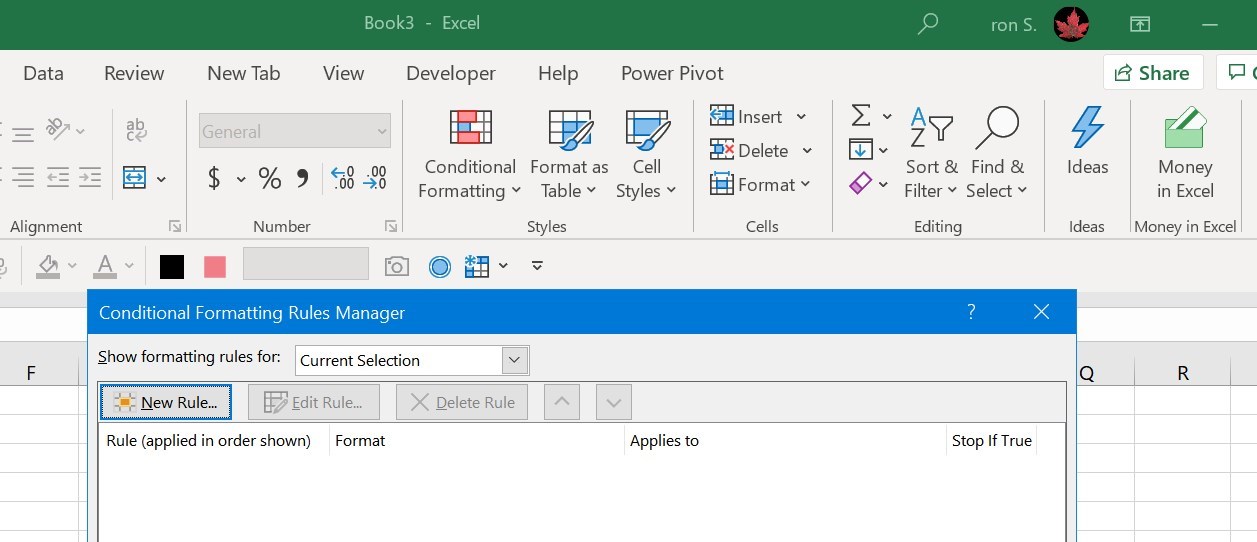Click the dialog Help question mark

(971, 312)
